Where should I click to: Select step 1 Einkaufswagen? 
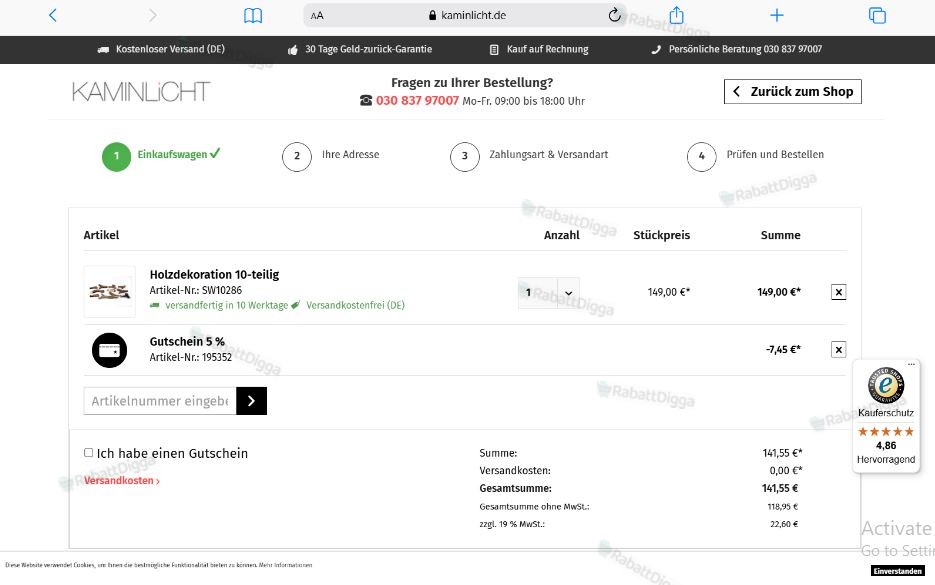pyautogui.click(x=161, y=156)
